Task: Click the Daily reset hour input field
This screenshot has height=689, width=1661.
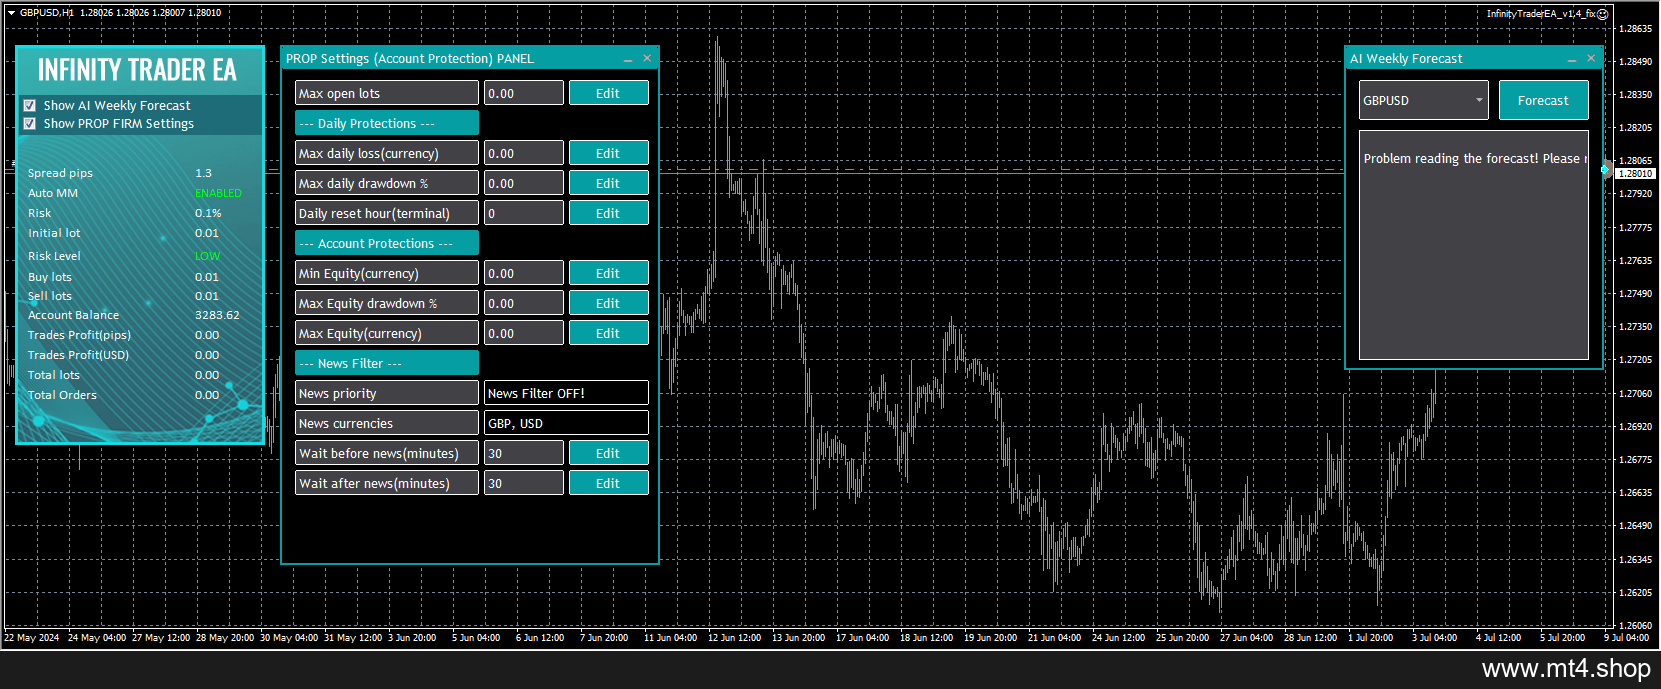Action: tap(524, 213)
